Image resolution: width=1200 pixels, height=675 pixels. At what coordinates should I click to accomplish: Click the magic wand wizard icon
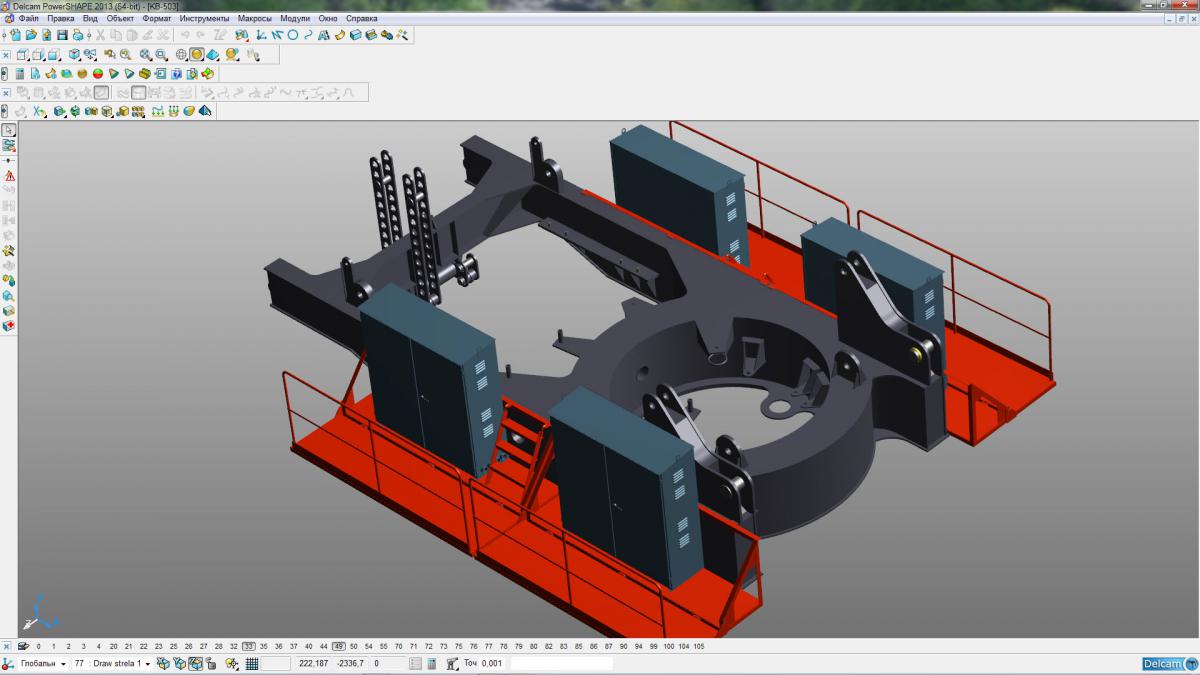point(402,34)
